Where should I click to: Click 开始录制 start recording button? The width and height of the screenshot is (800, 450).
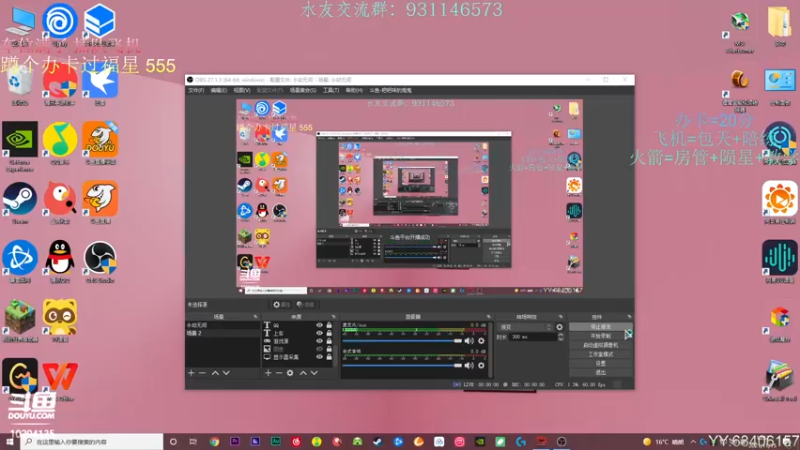(601, 336)
